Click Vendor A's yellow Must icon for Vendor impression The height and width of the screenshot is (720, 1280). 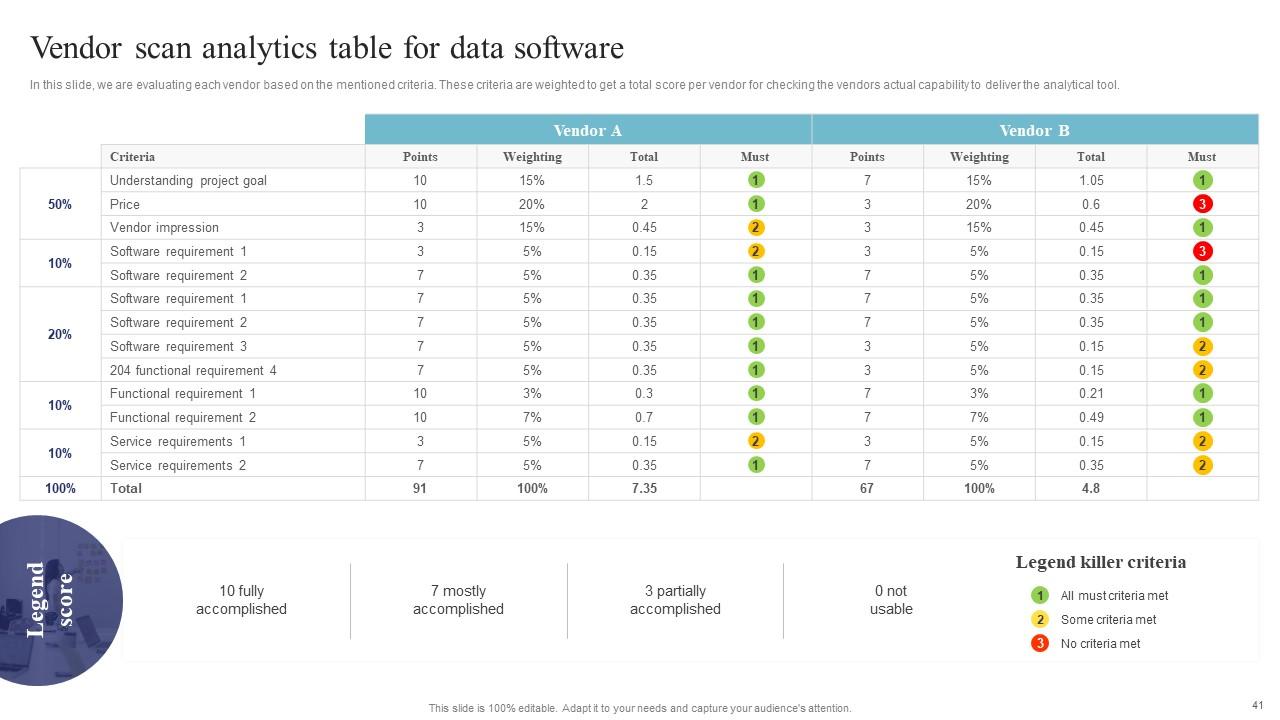pyautogui.click(x=756, y=228)
